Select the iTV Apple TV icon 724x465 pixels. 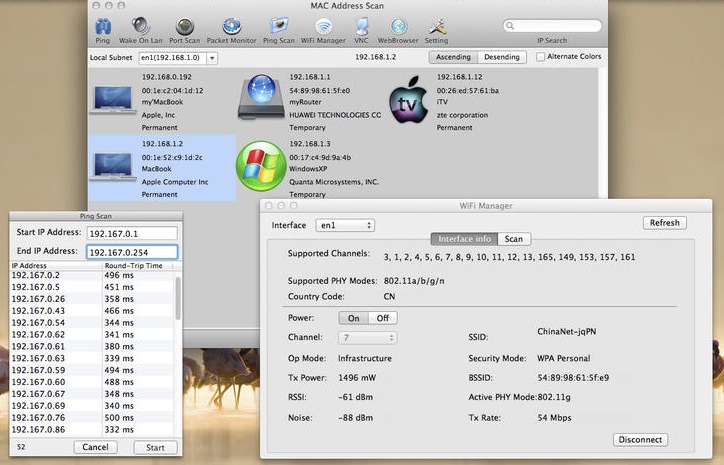[x=409, y=99]
